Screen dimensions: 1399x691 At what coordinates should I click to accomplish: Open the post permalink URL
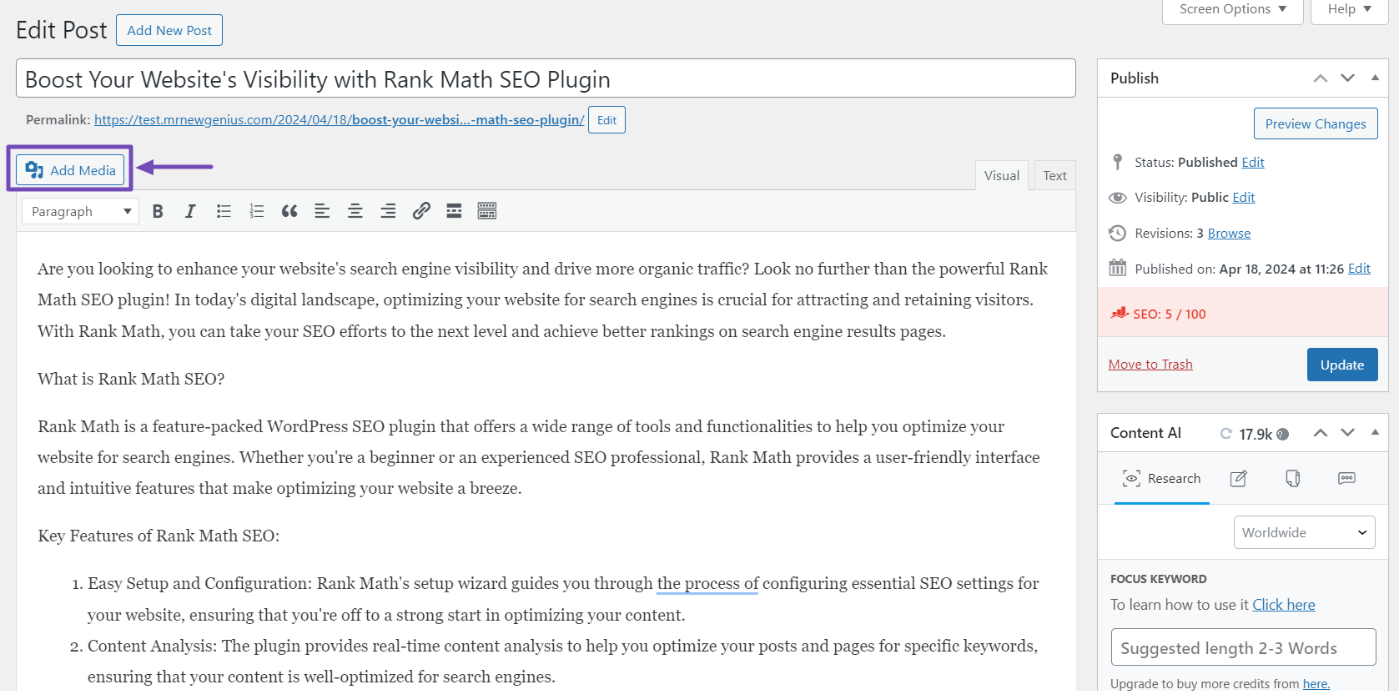point(339,120)
